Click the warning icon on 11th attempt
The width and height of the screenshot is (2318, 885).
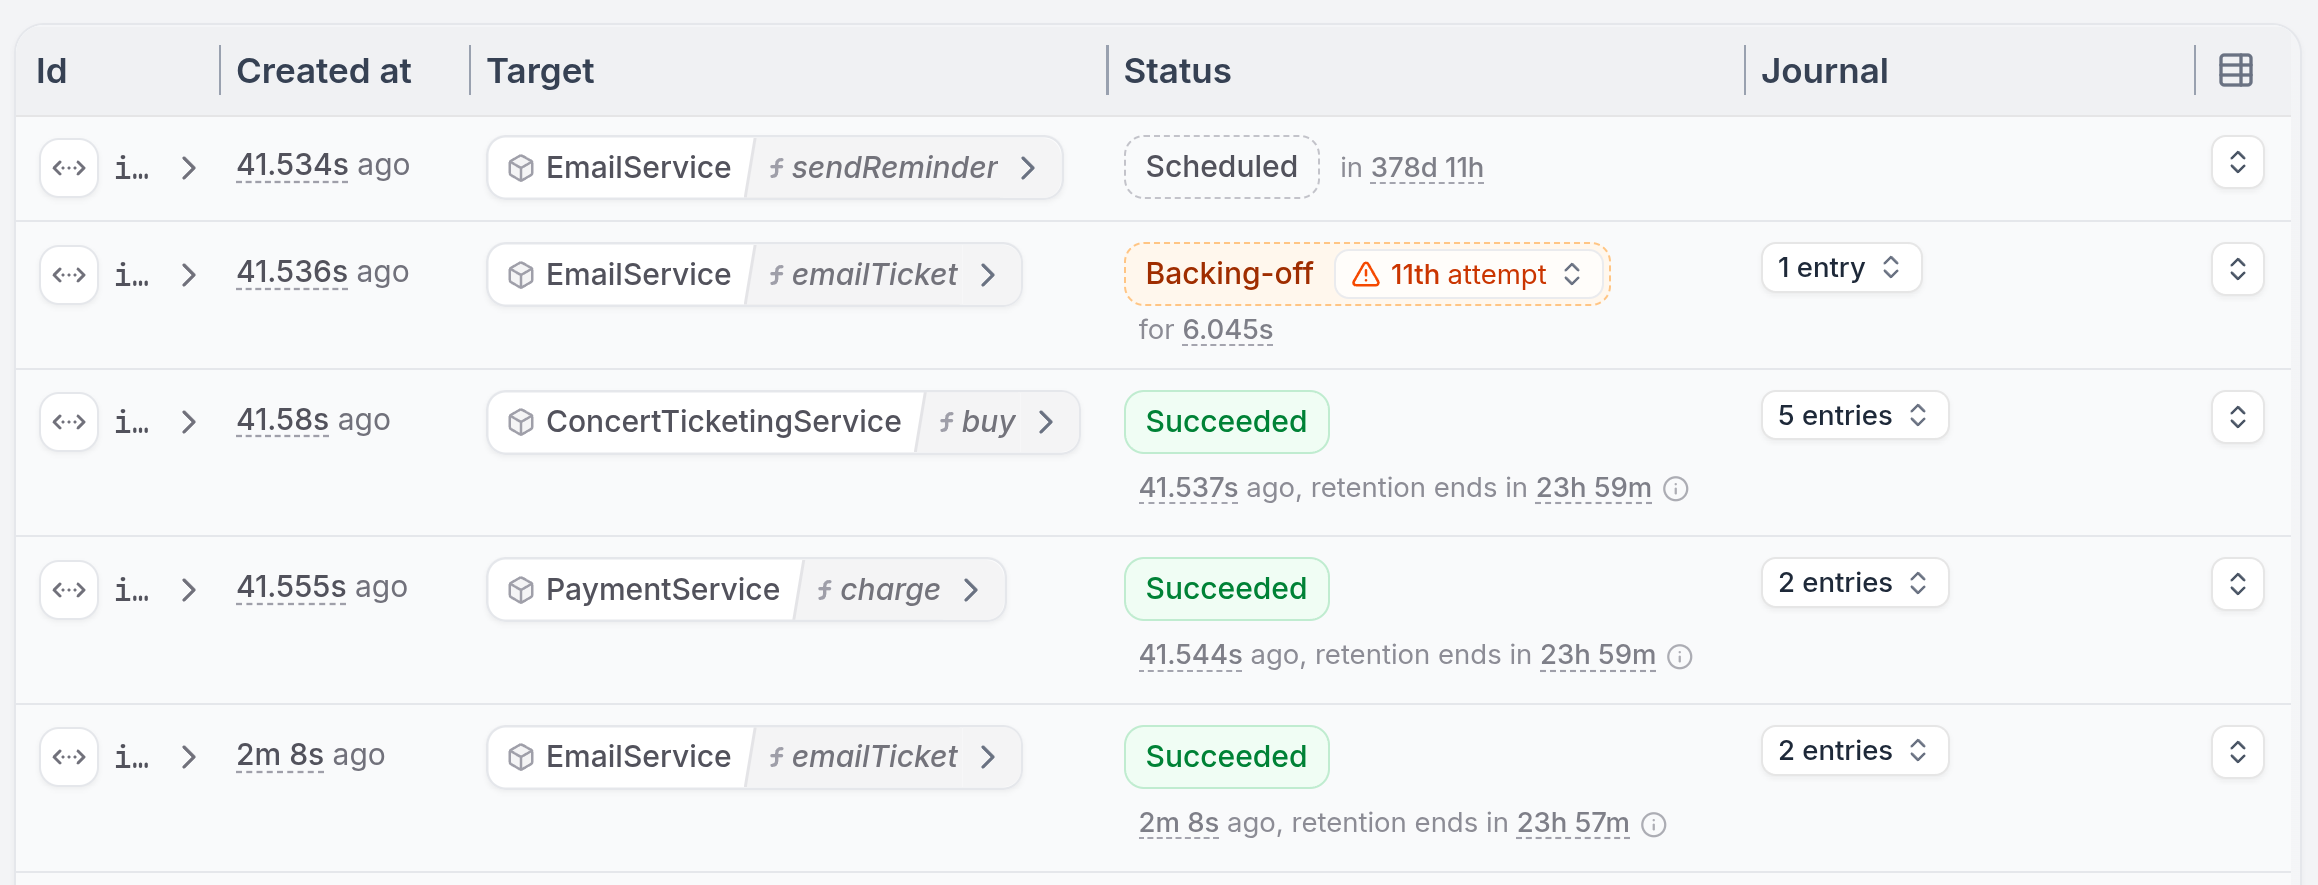(x=1365, y=275)
